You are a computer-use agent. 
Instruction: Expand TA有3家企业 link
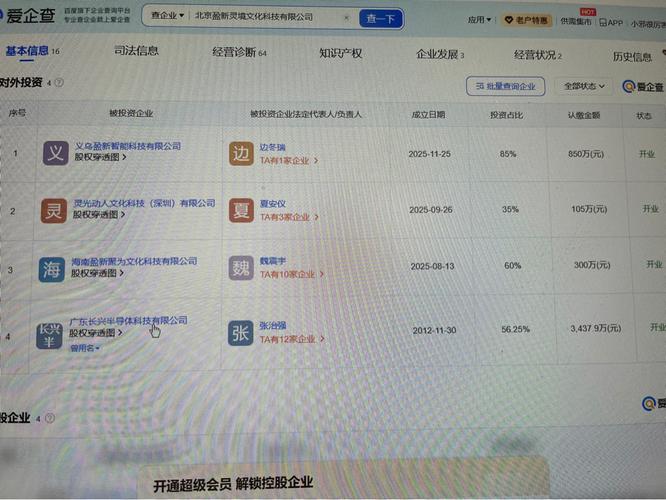tap(289, 217)
